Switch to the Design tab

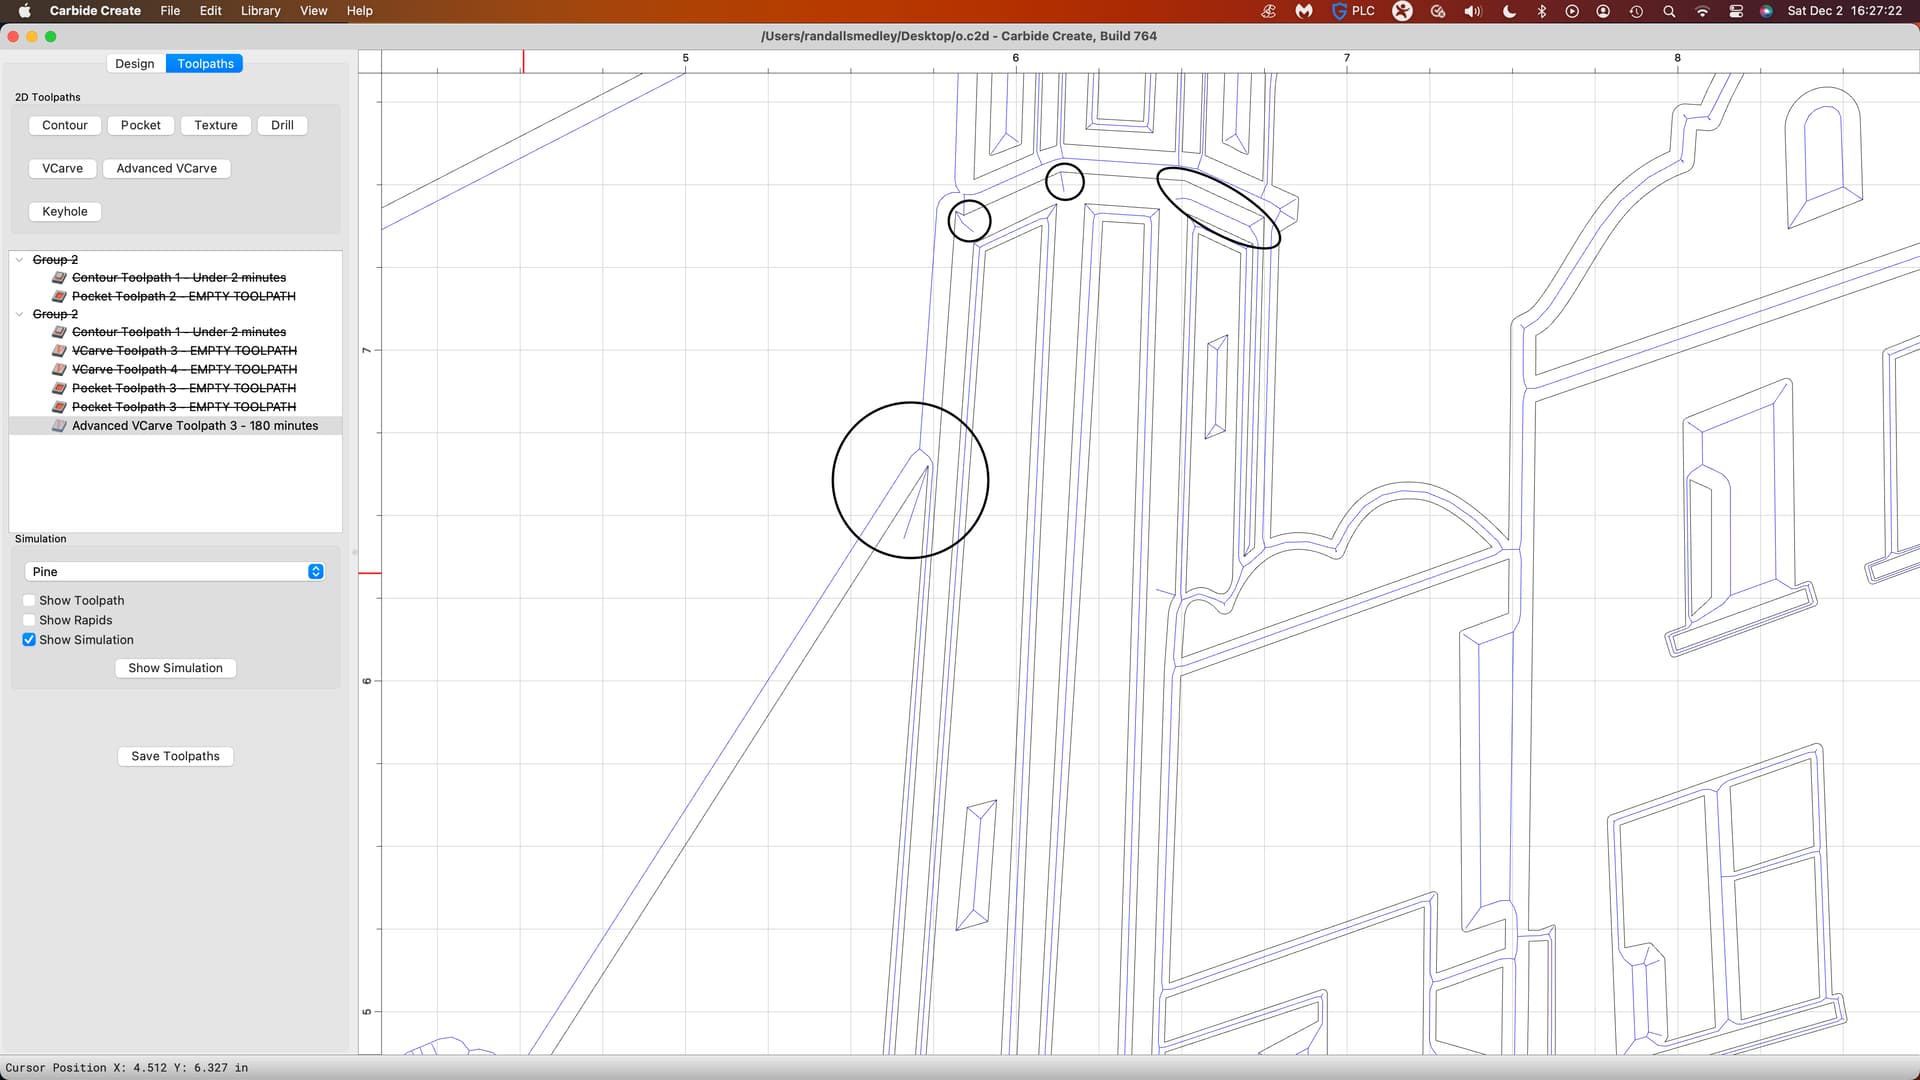(134, 64)
